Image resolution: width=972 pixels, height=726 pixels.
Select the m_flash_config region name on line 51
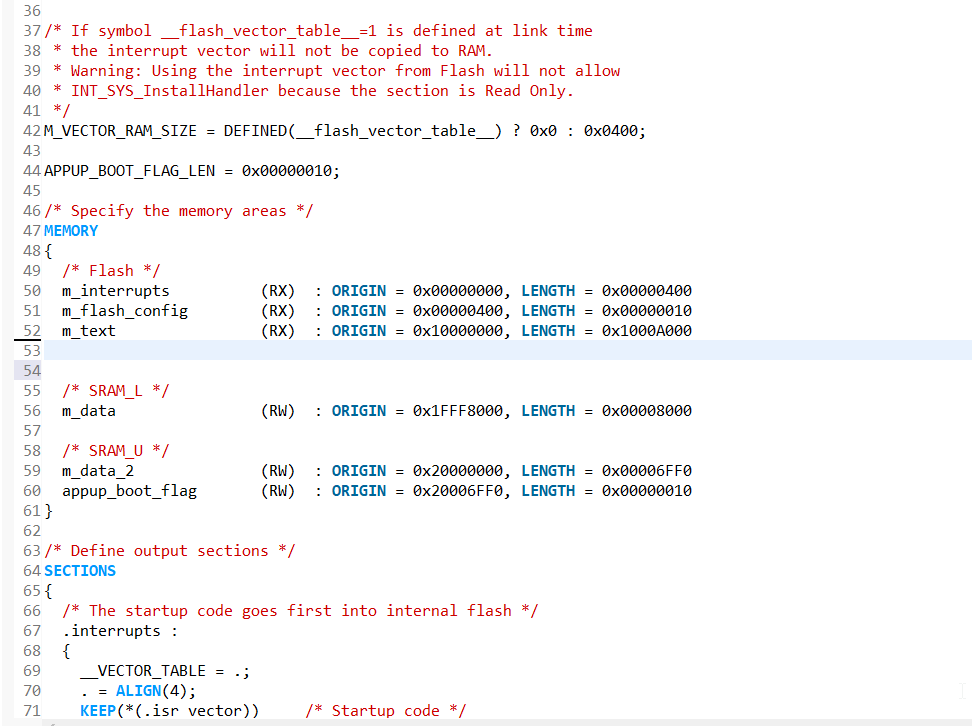[x=124, y=310]
